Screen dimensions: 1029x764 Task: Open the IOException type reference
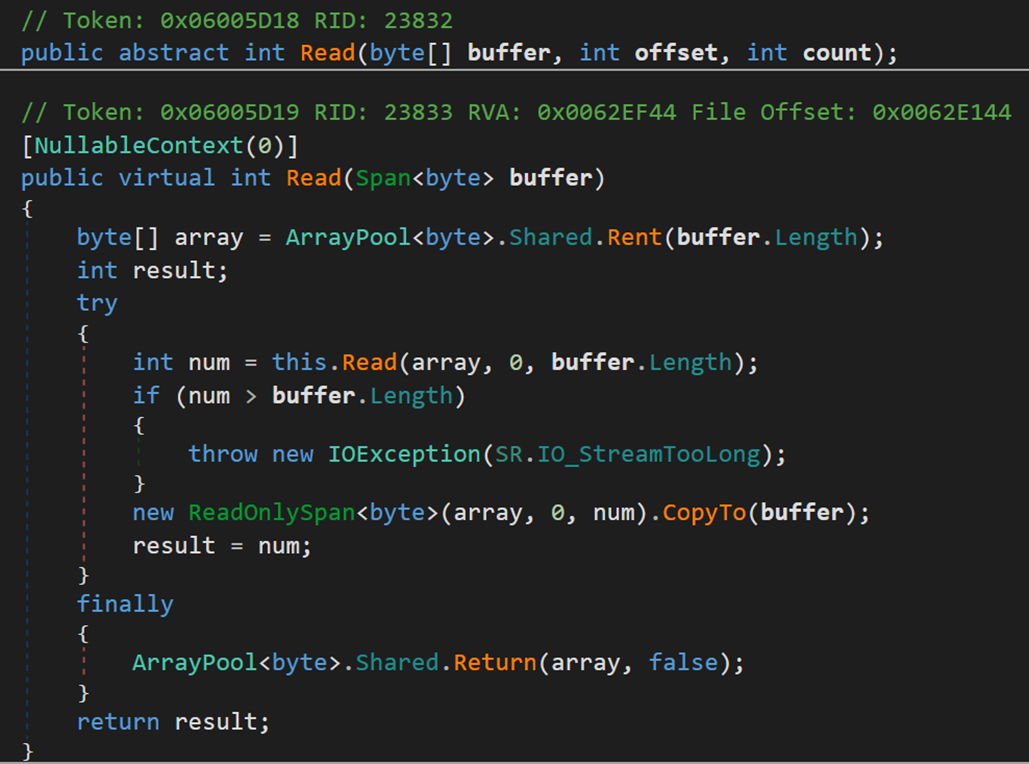click(x=404, y=454)
